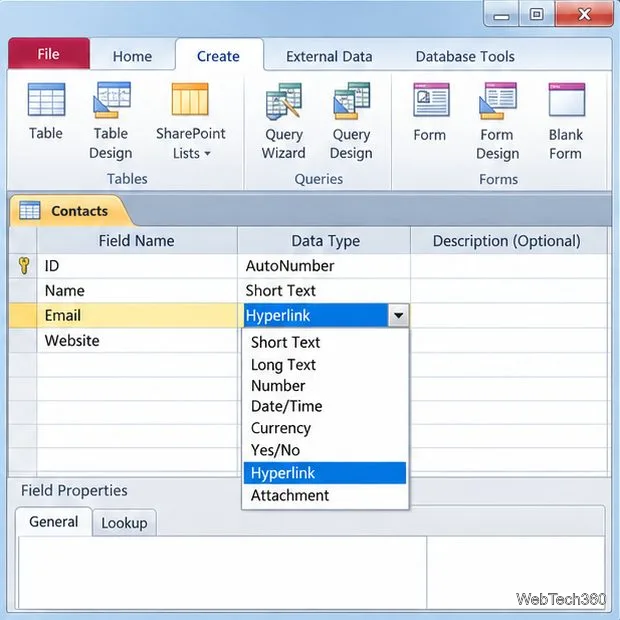Close the Access window
Image resolution: width=620 pixels, height=620 pixels.
584,14
